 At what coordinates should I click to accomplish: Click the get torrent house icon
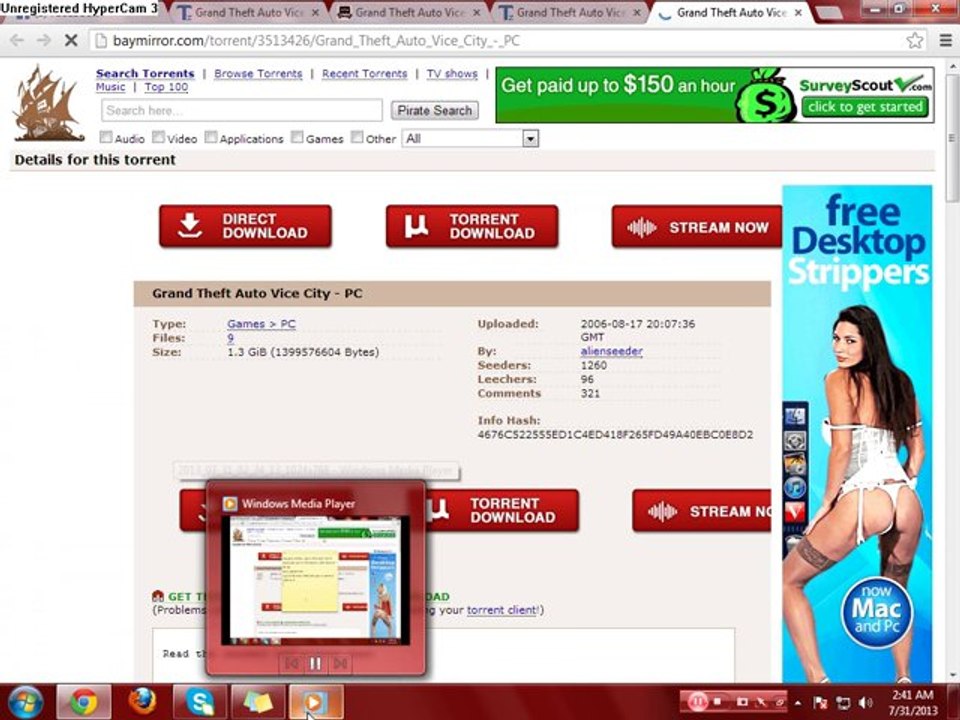pyautogui.click(x=158, y=596)
